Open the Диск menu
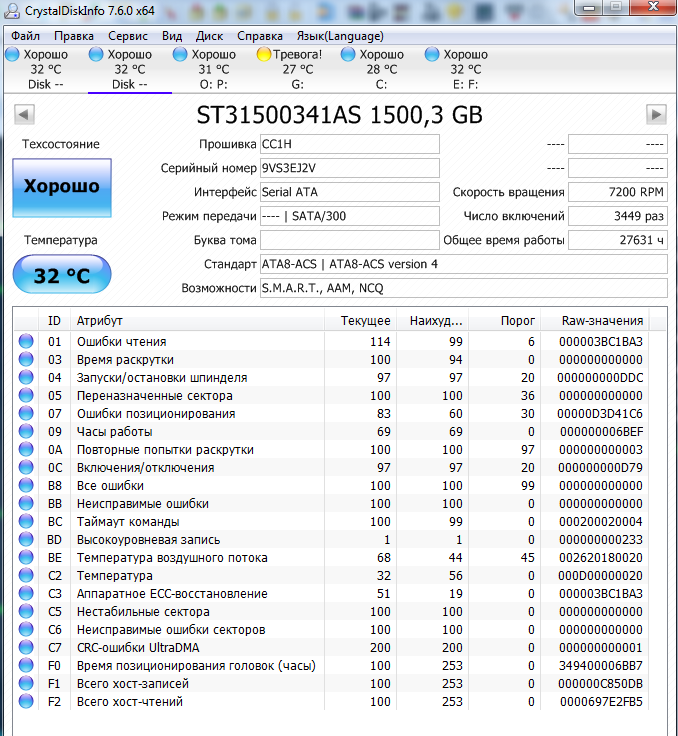The height and width of the screenshot is (736, 678). 209,36
